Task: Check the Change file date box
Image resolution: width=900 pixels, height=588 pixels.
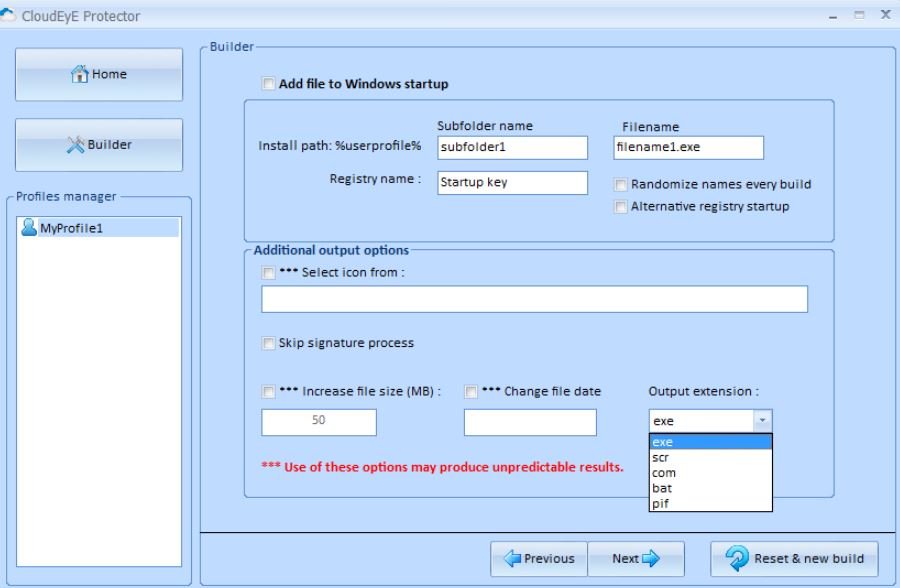Action: pos(471,392)
